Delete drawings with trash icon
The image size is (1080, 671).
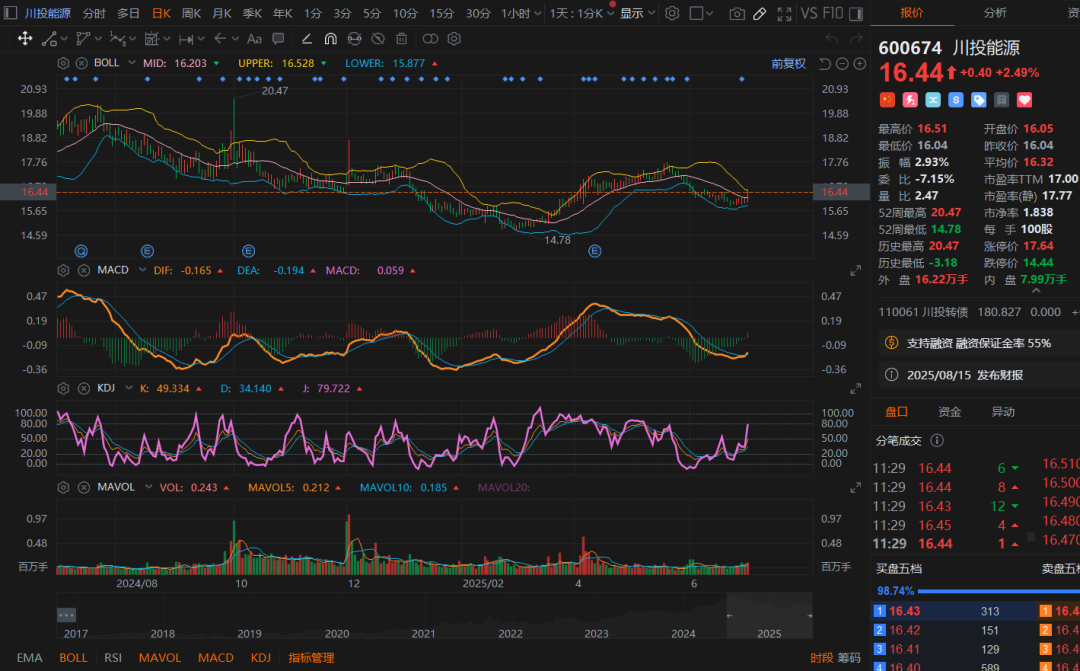(x=402, y=39)
